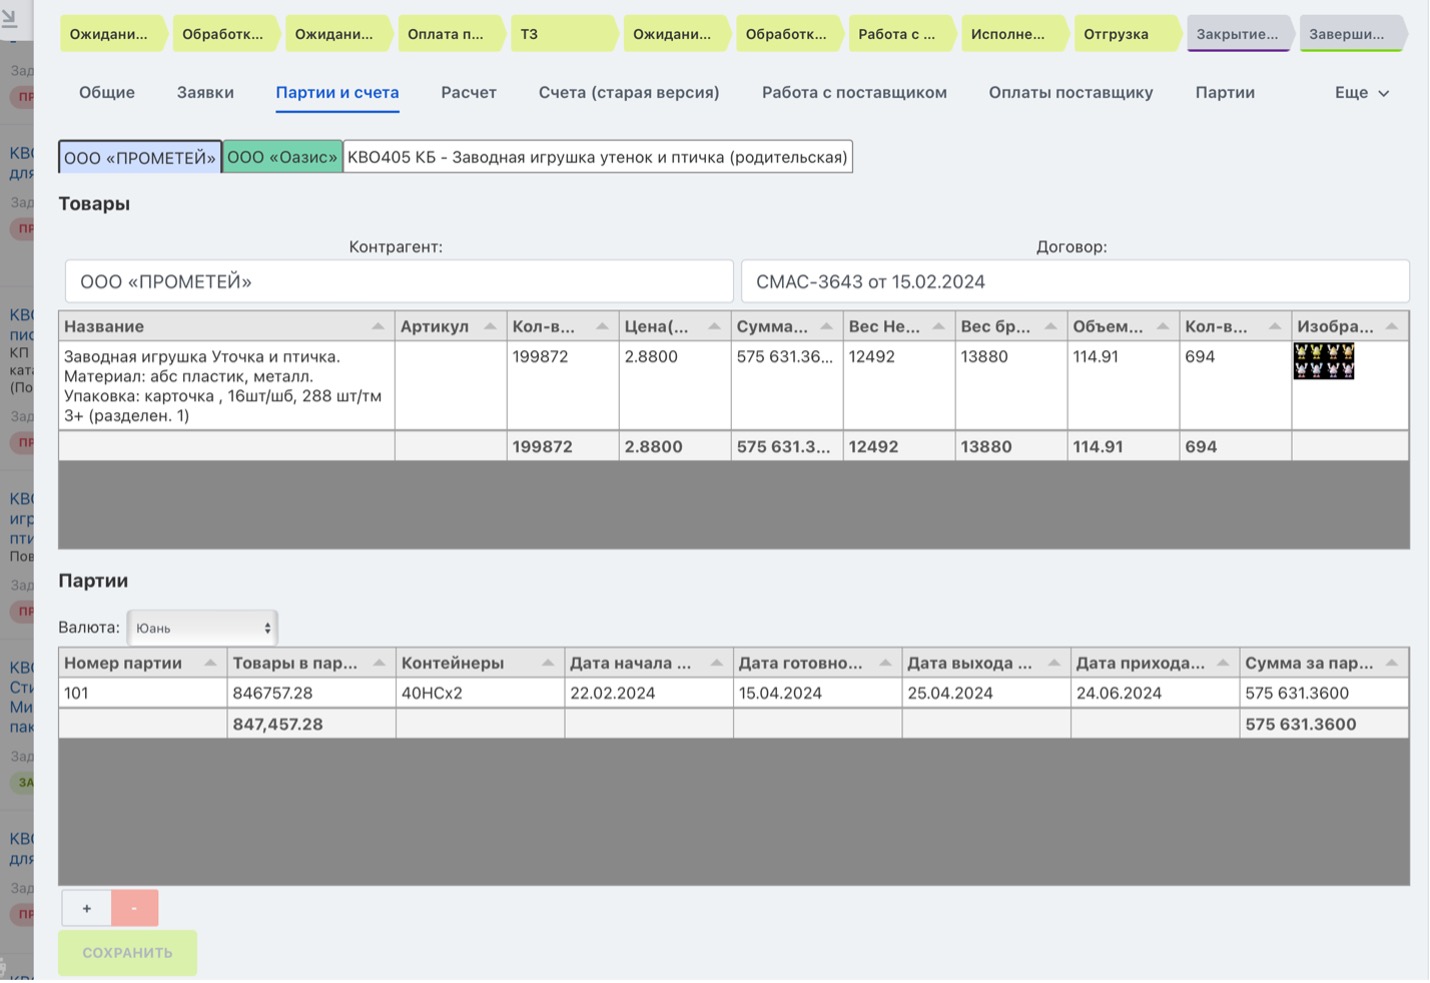Sort batches by Контейнеры column arrow
1430x983 pixels.
[547, 663]
